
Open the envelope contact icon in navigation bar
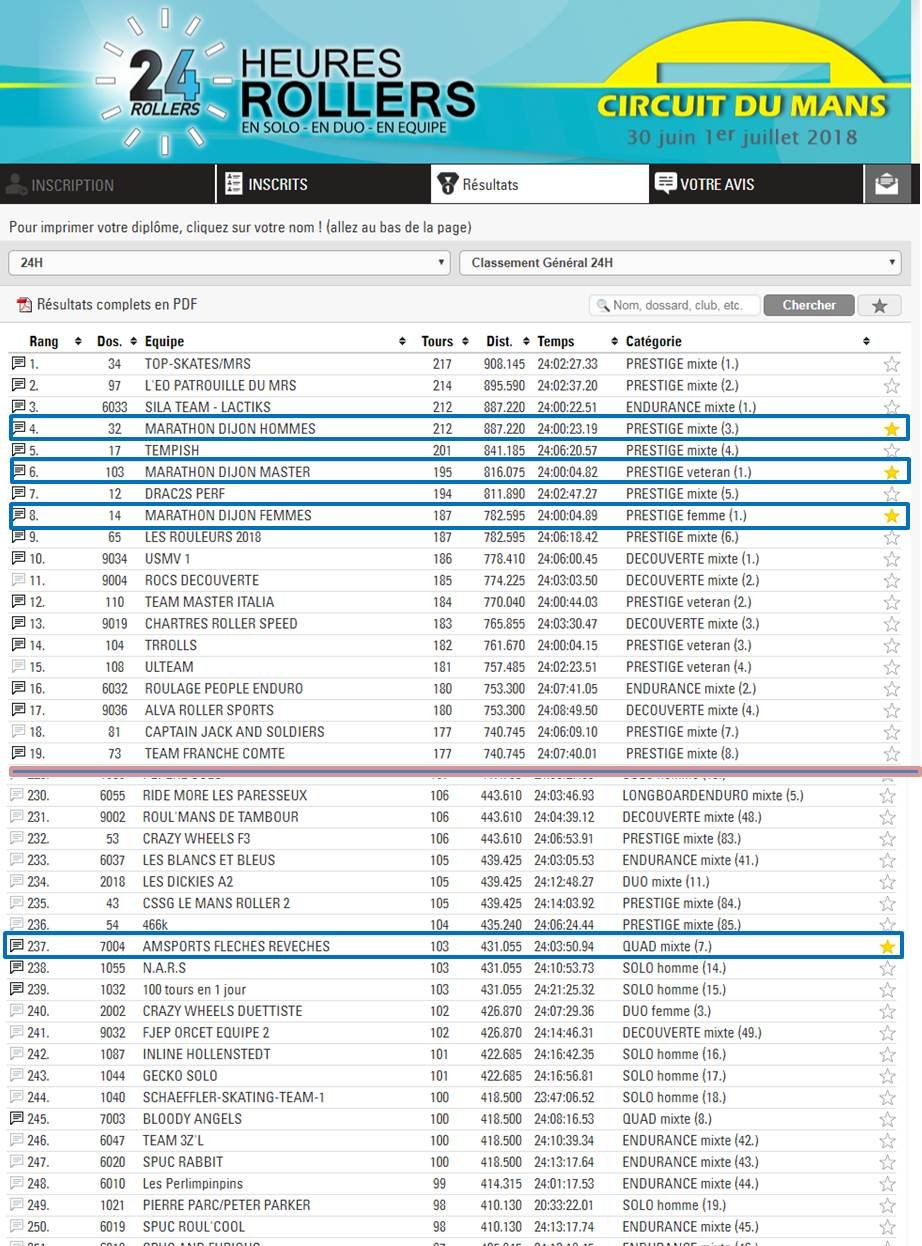point(886,184)
